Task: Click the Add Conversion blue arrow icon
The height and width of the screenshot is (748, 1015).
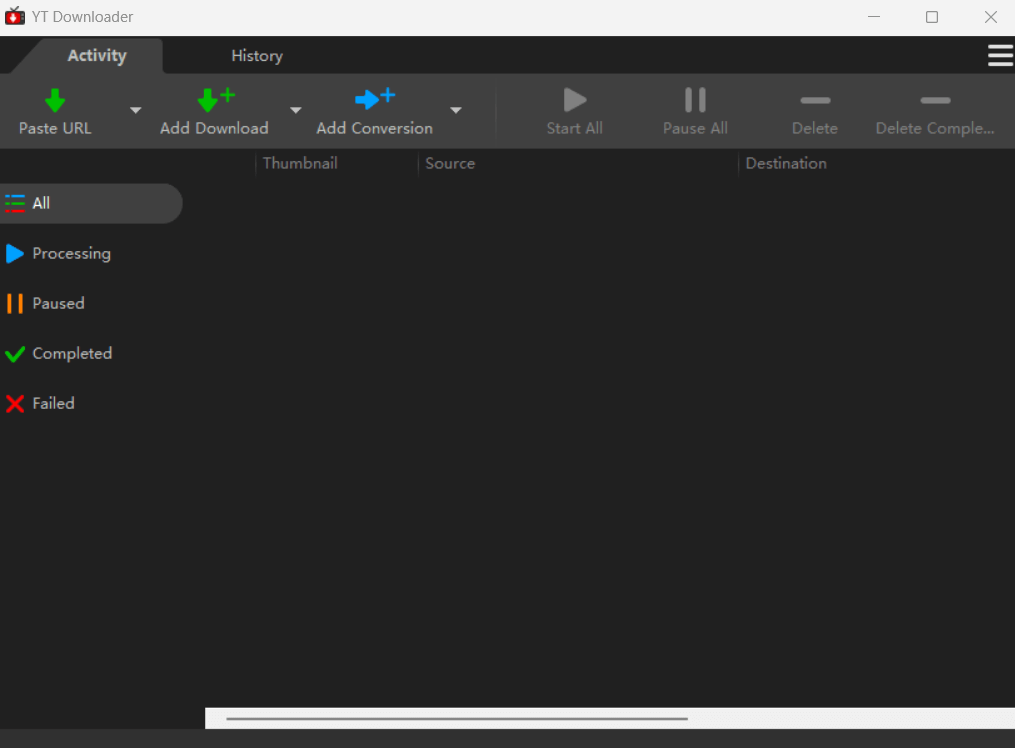Action: (374, 99)
